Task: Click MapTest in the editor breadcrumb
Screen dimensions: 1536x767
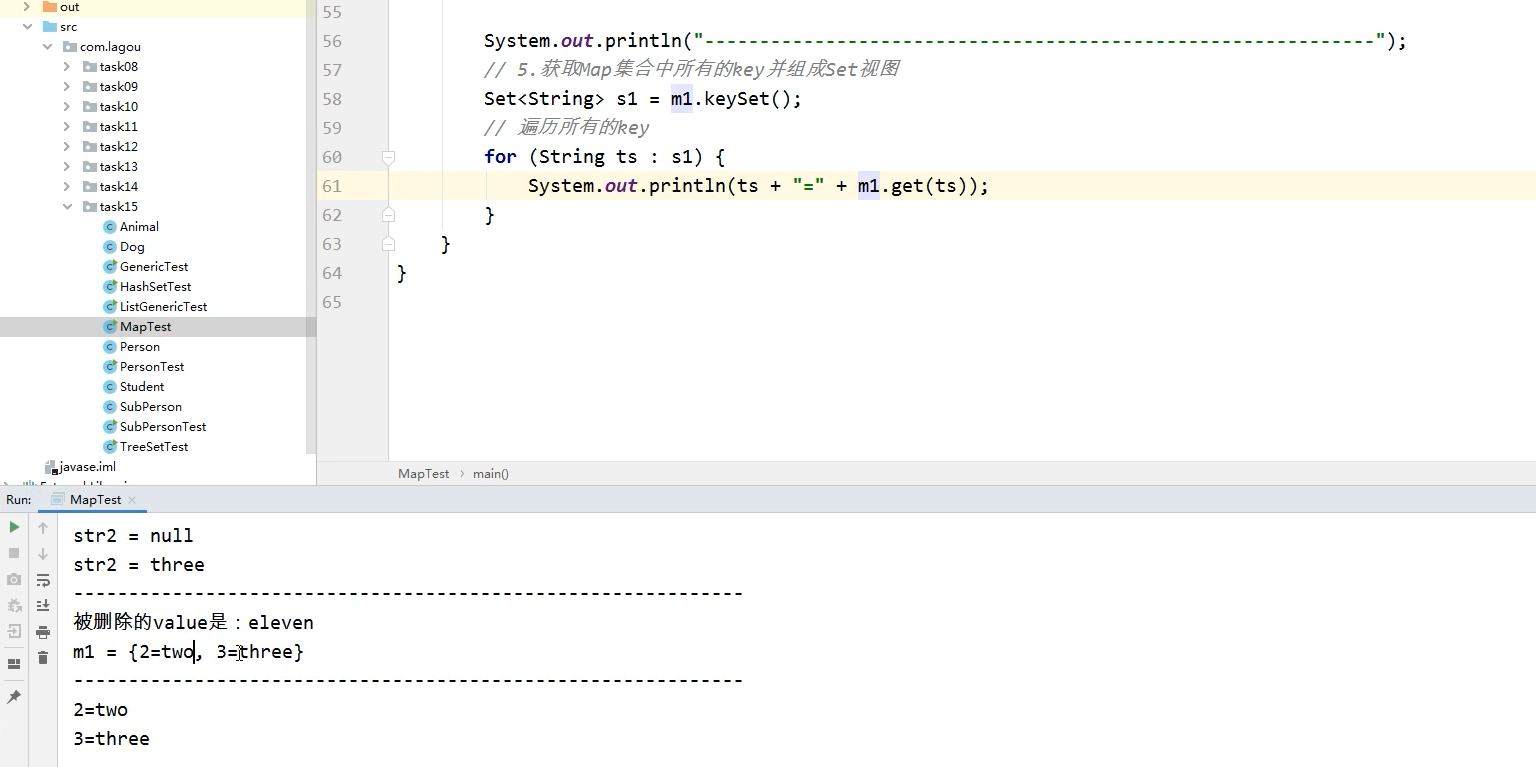Action: (x=424, y=474)
